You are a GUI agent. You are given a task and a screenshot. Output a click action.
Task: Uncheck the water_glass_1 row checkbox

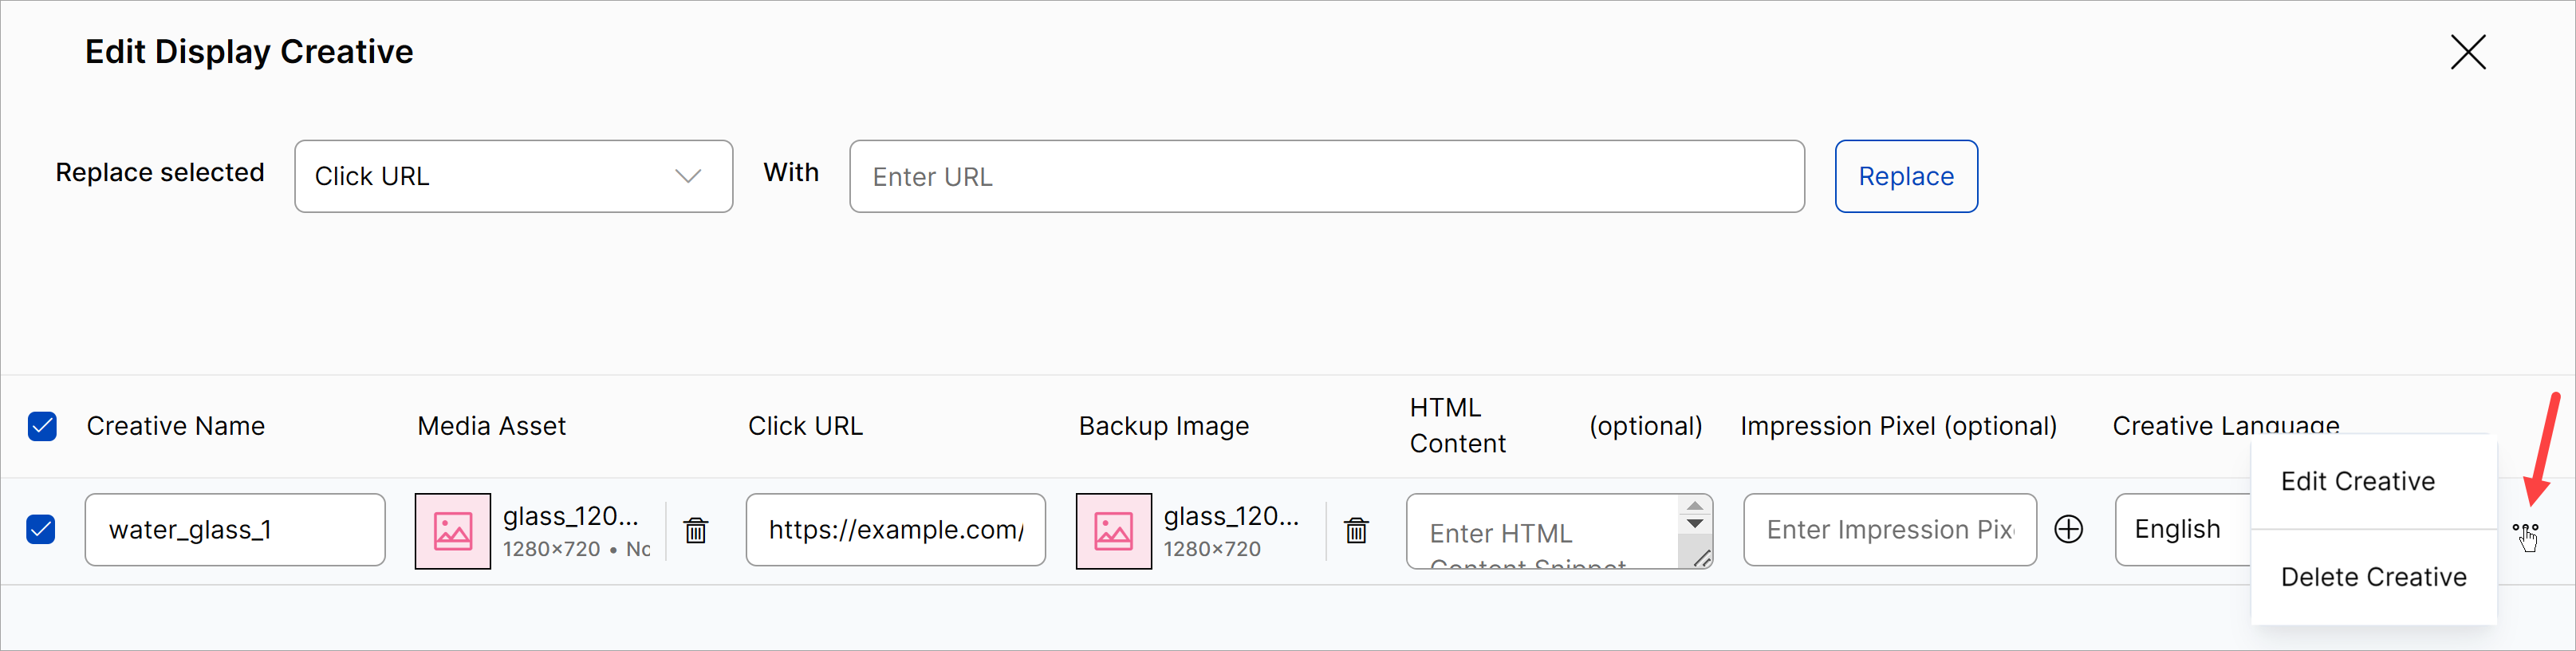(41, 529)
